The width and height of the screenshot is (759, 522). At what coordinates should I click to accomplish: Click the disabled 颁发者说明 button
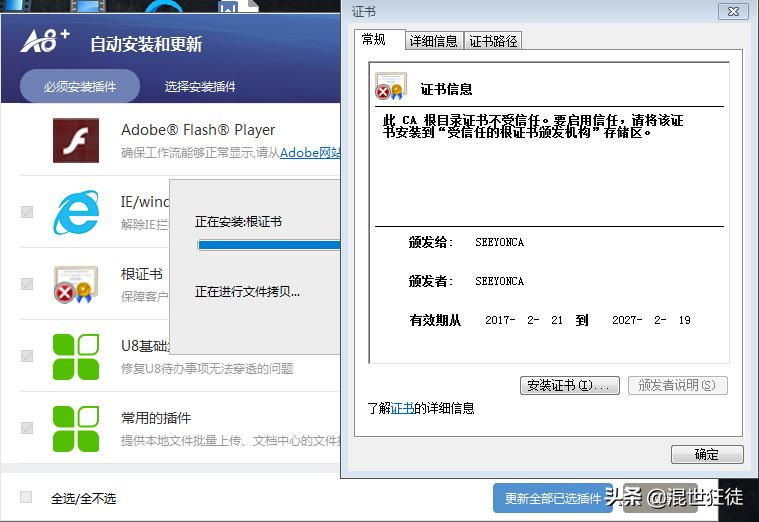[x=678, y=385]
